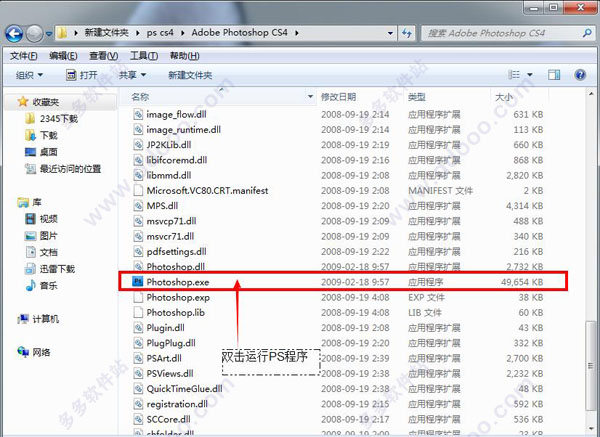Screen dimensions: 600x437
Task: Open 下载 in the navigation pane
Action: coord(49,135)
